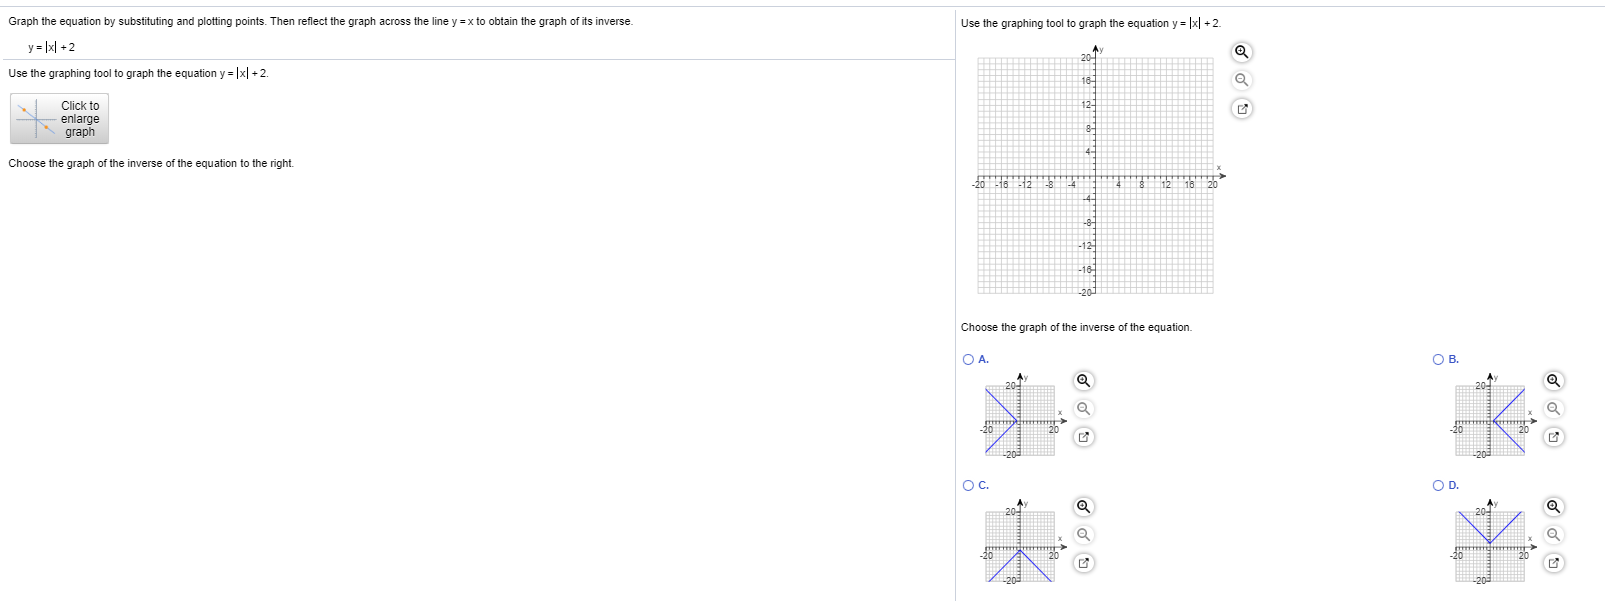Zoom out on answer choice D's graph
Screen dimensions: 1605x601
[x=1552, y=535]
